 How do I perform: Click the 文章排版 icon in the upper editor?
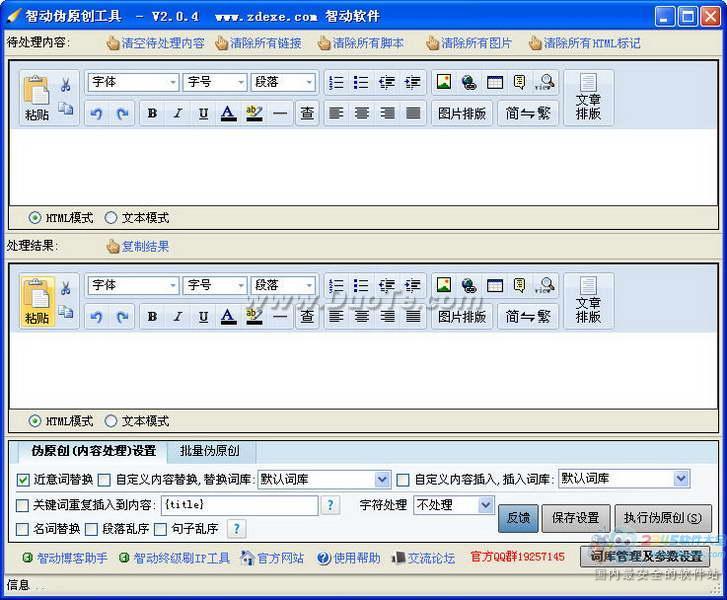tap(588, 98)
